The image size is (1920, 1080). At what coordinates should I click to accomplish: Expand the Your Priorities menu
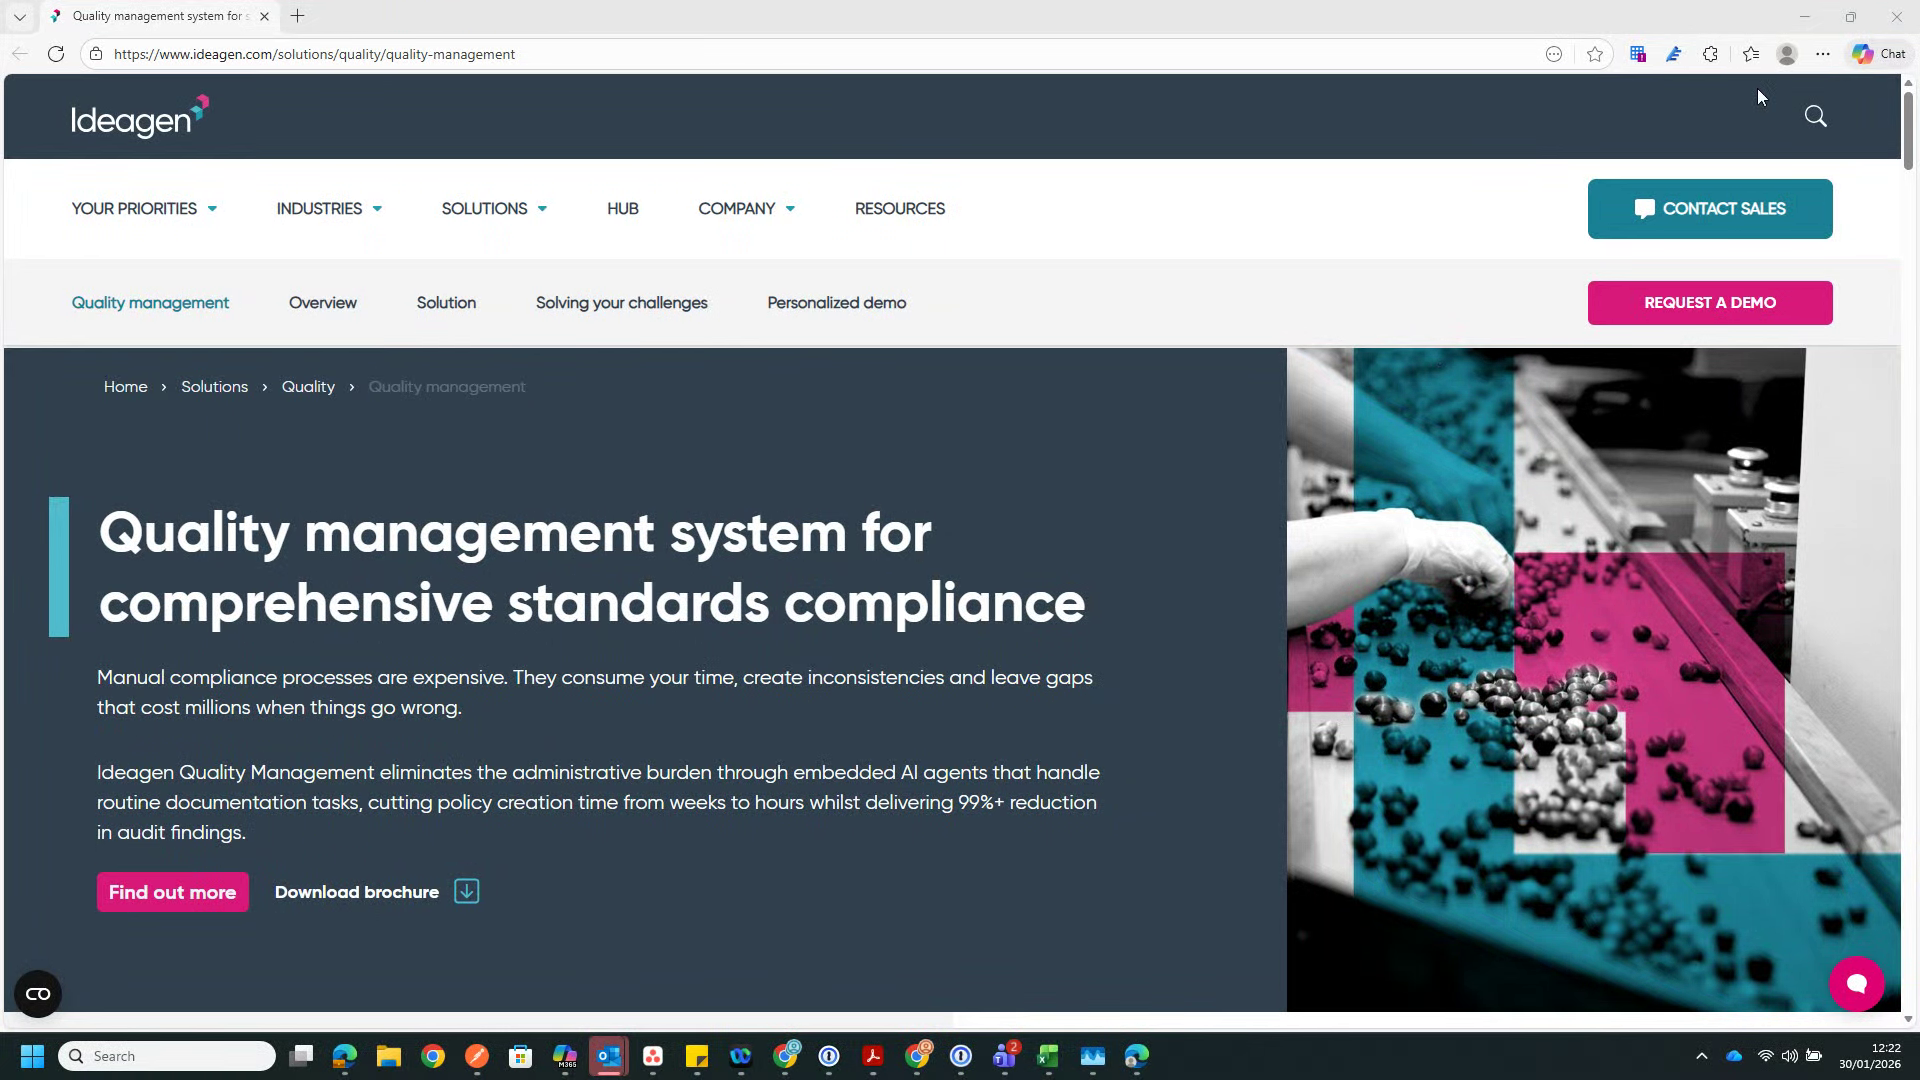point(144,208)
